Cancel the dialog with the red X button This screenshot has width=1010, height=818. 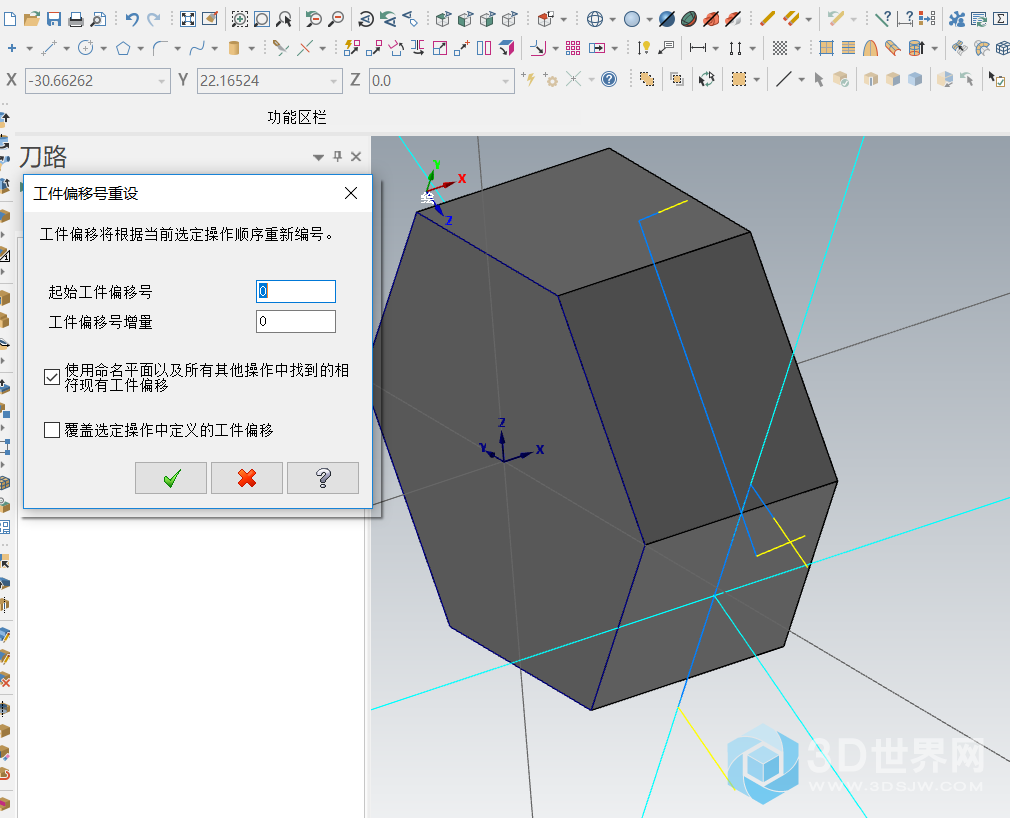[247, 478]
